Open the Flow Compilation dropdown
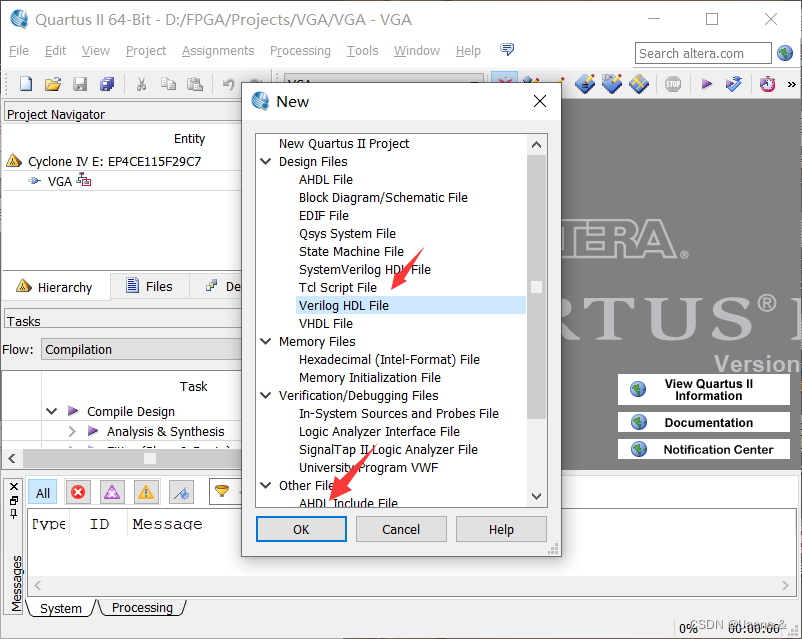This screenshot has height=639, width=802. coord(141,349)
